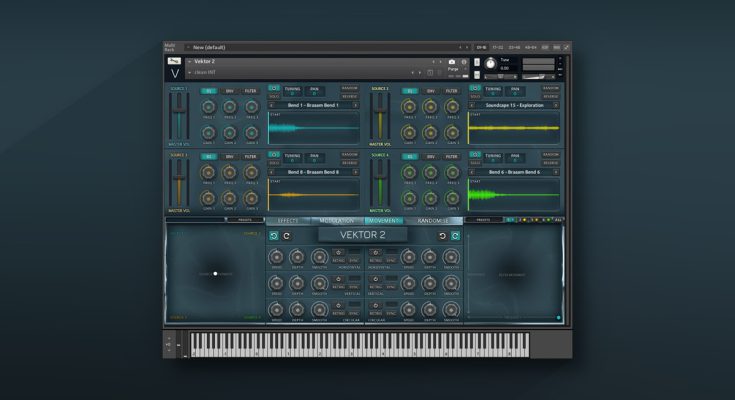The image size is (735, 400).
Task: Click Source 1 Master Vol fader
Action: pos(179,110)
